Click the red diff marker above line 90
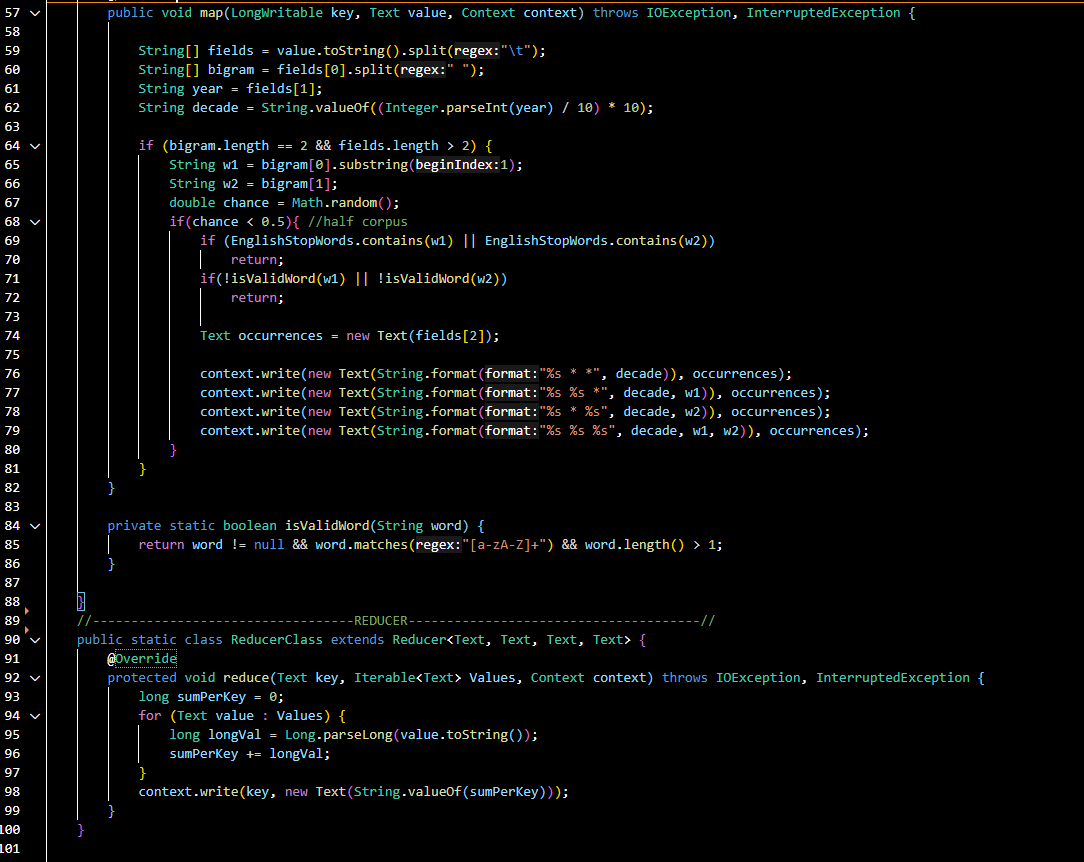The image size is (1084, 862). tap(27, 629)
